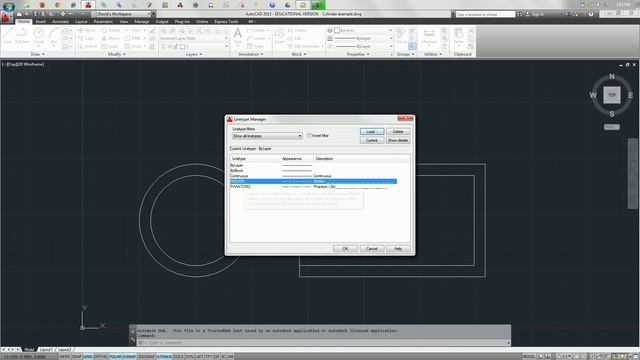Click the Measure utility tool

point(429,36)
